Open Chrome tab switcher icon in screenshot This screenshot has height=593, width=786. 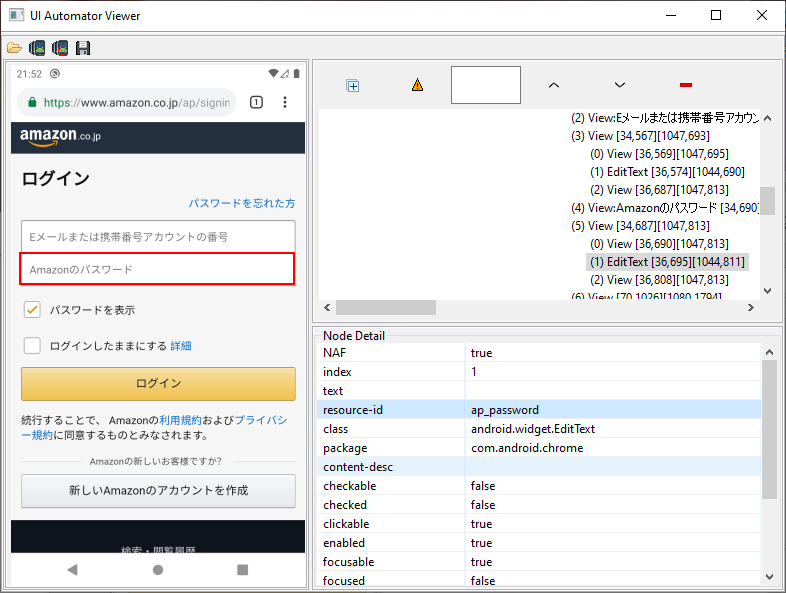tap(256, 102)
